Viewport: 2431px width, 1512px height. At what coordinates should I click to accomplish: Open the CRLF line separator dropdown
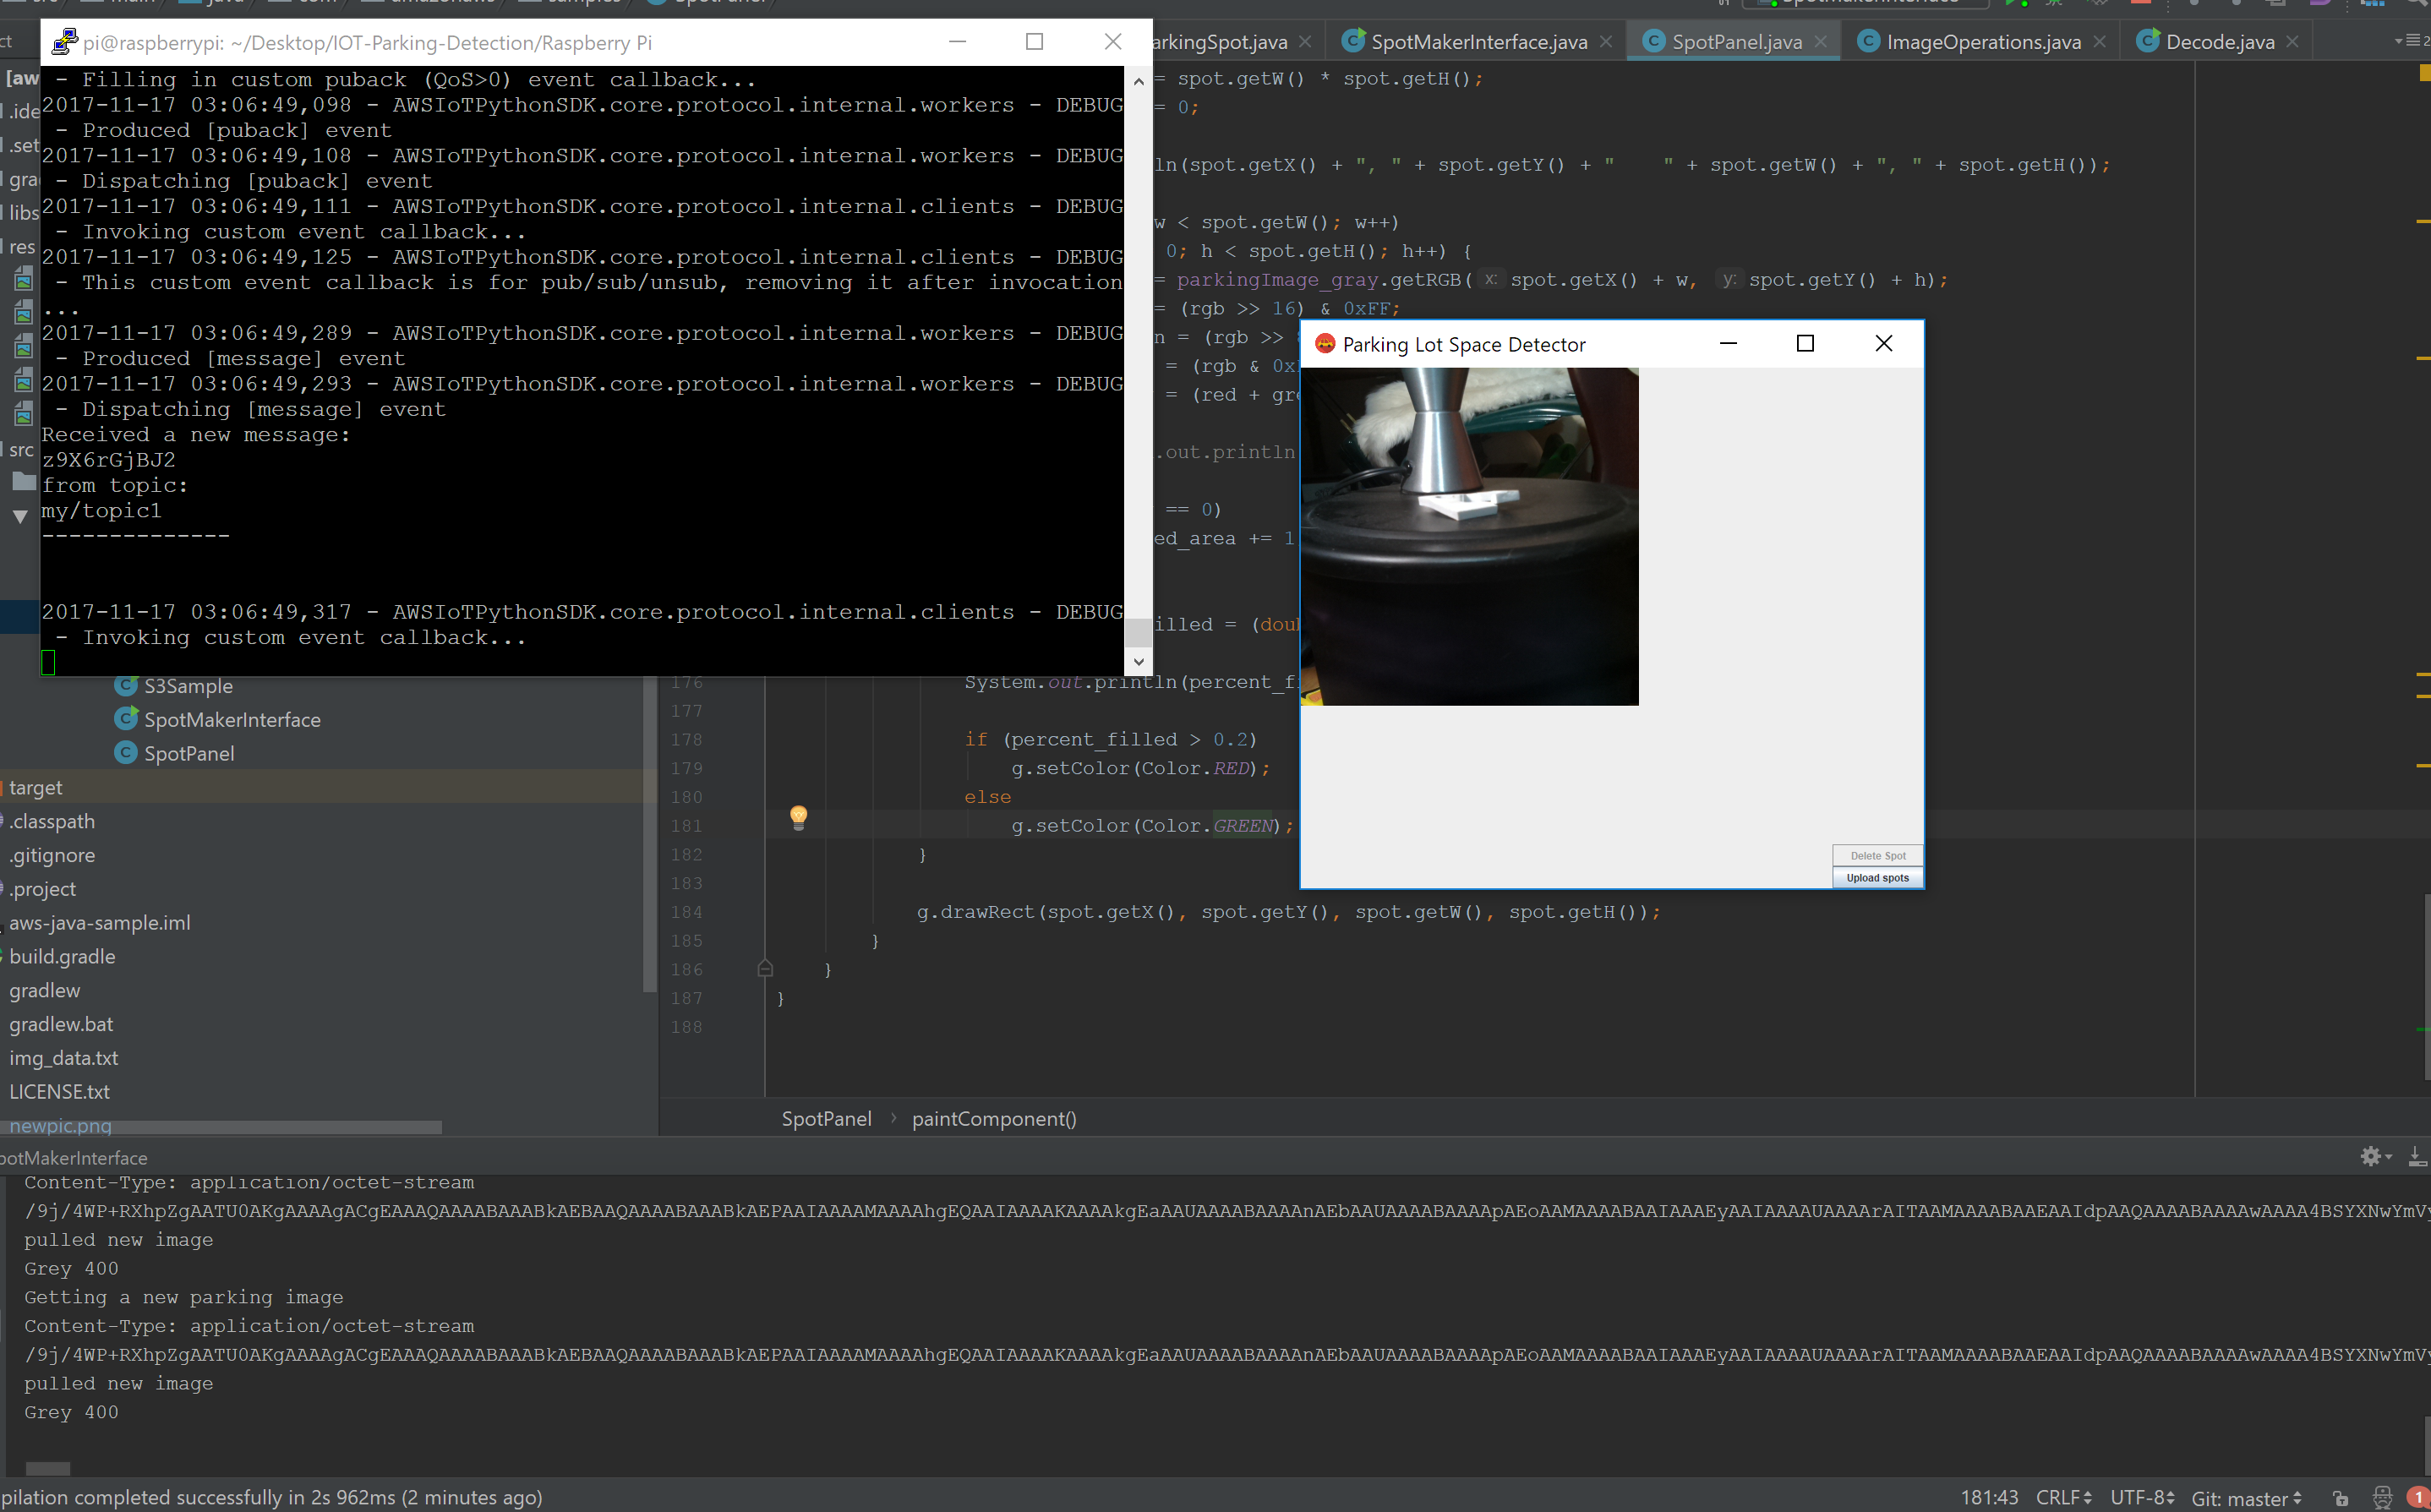tap(2062, 1497)
